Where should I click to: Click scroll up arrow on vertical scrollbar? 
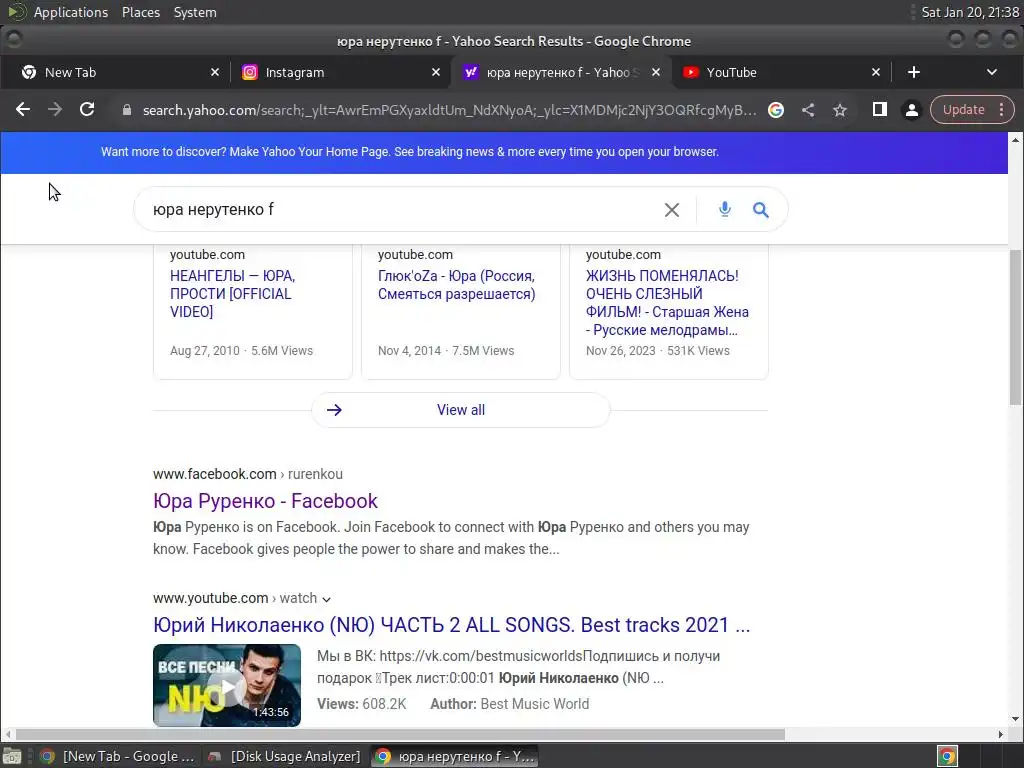pyautogui.click(x=1015, y=139)
